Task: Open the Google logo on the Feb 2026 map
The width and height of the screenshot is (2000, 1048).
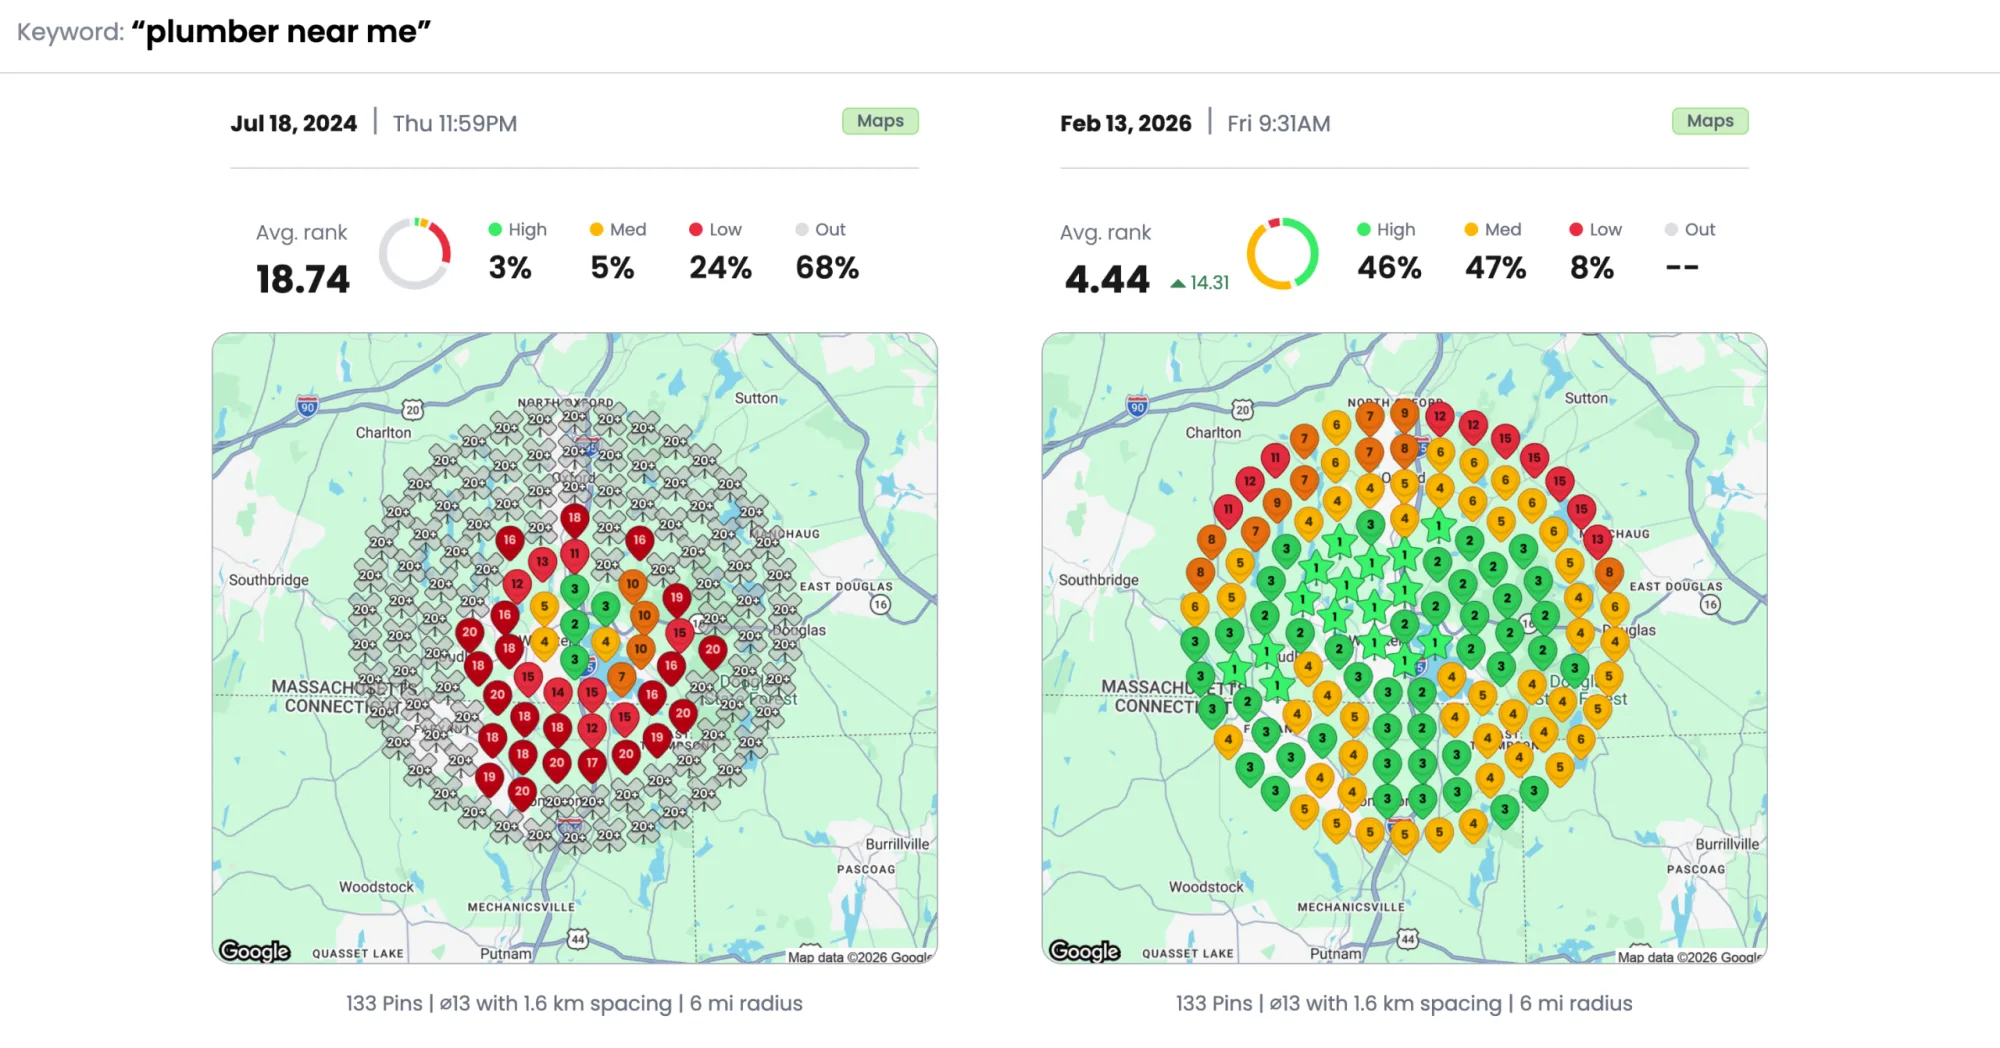Action: [1085, 951]
